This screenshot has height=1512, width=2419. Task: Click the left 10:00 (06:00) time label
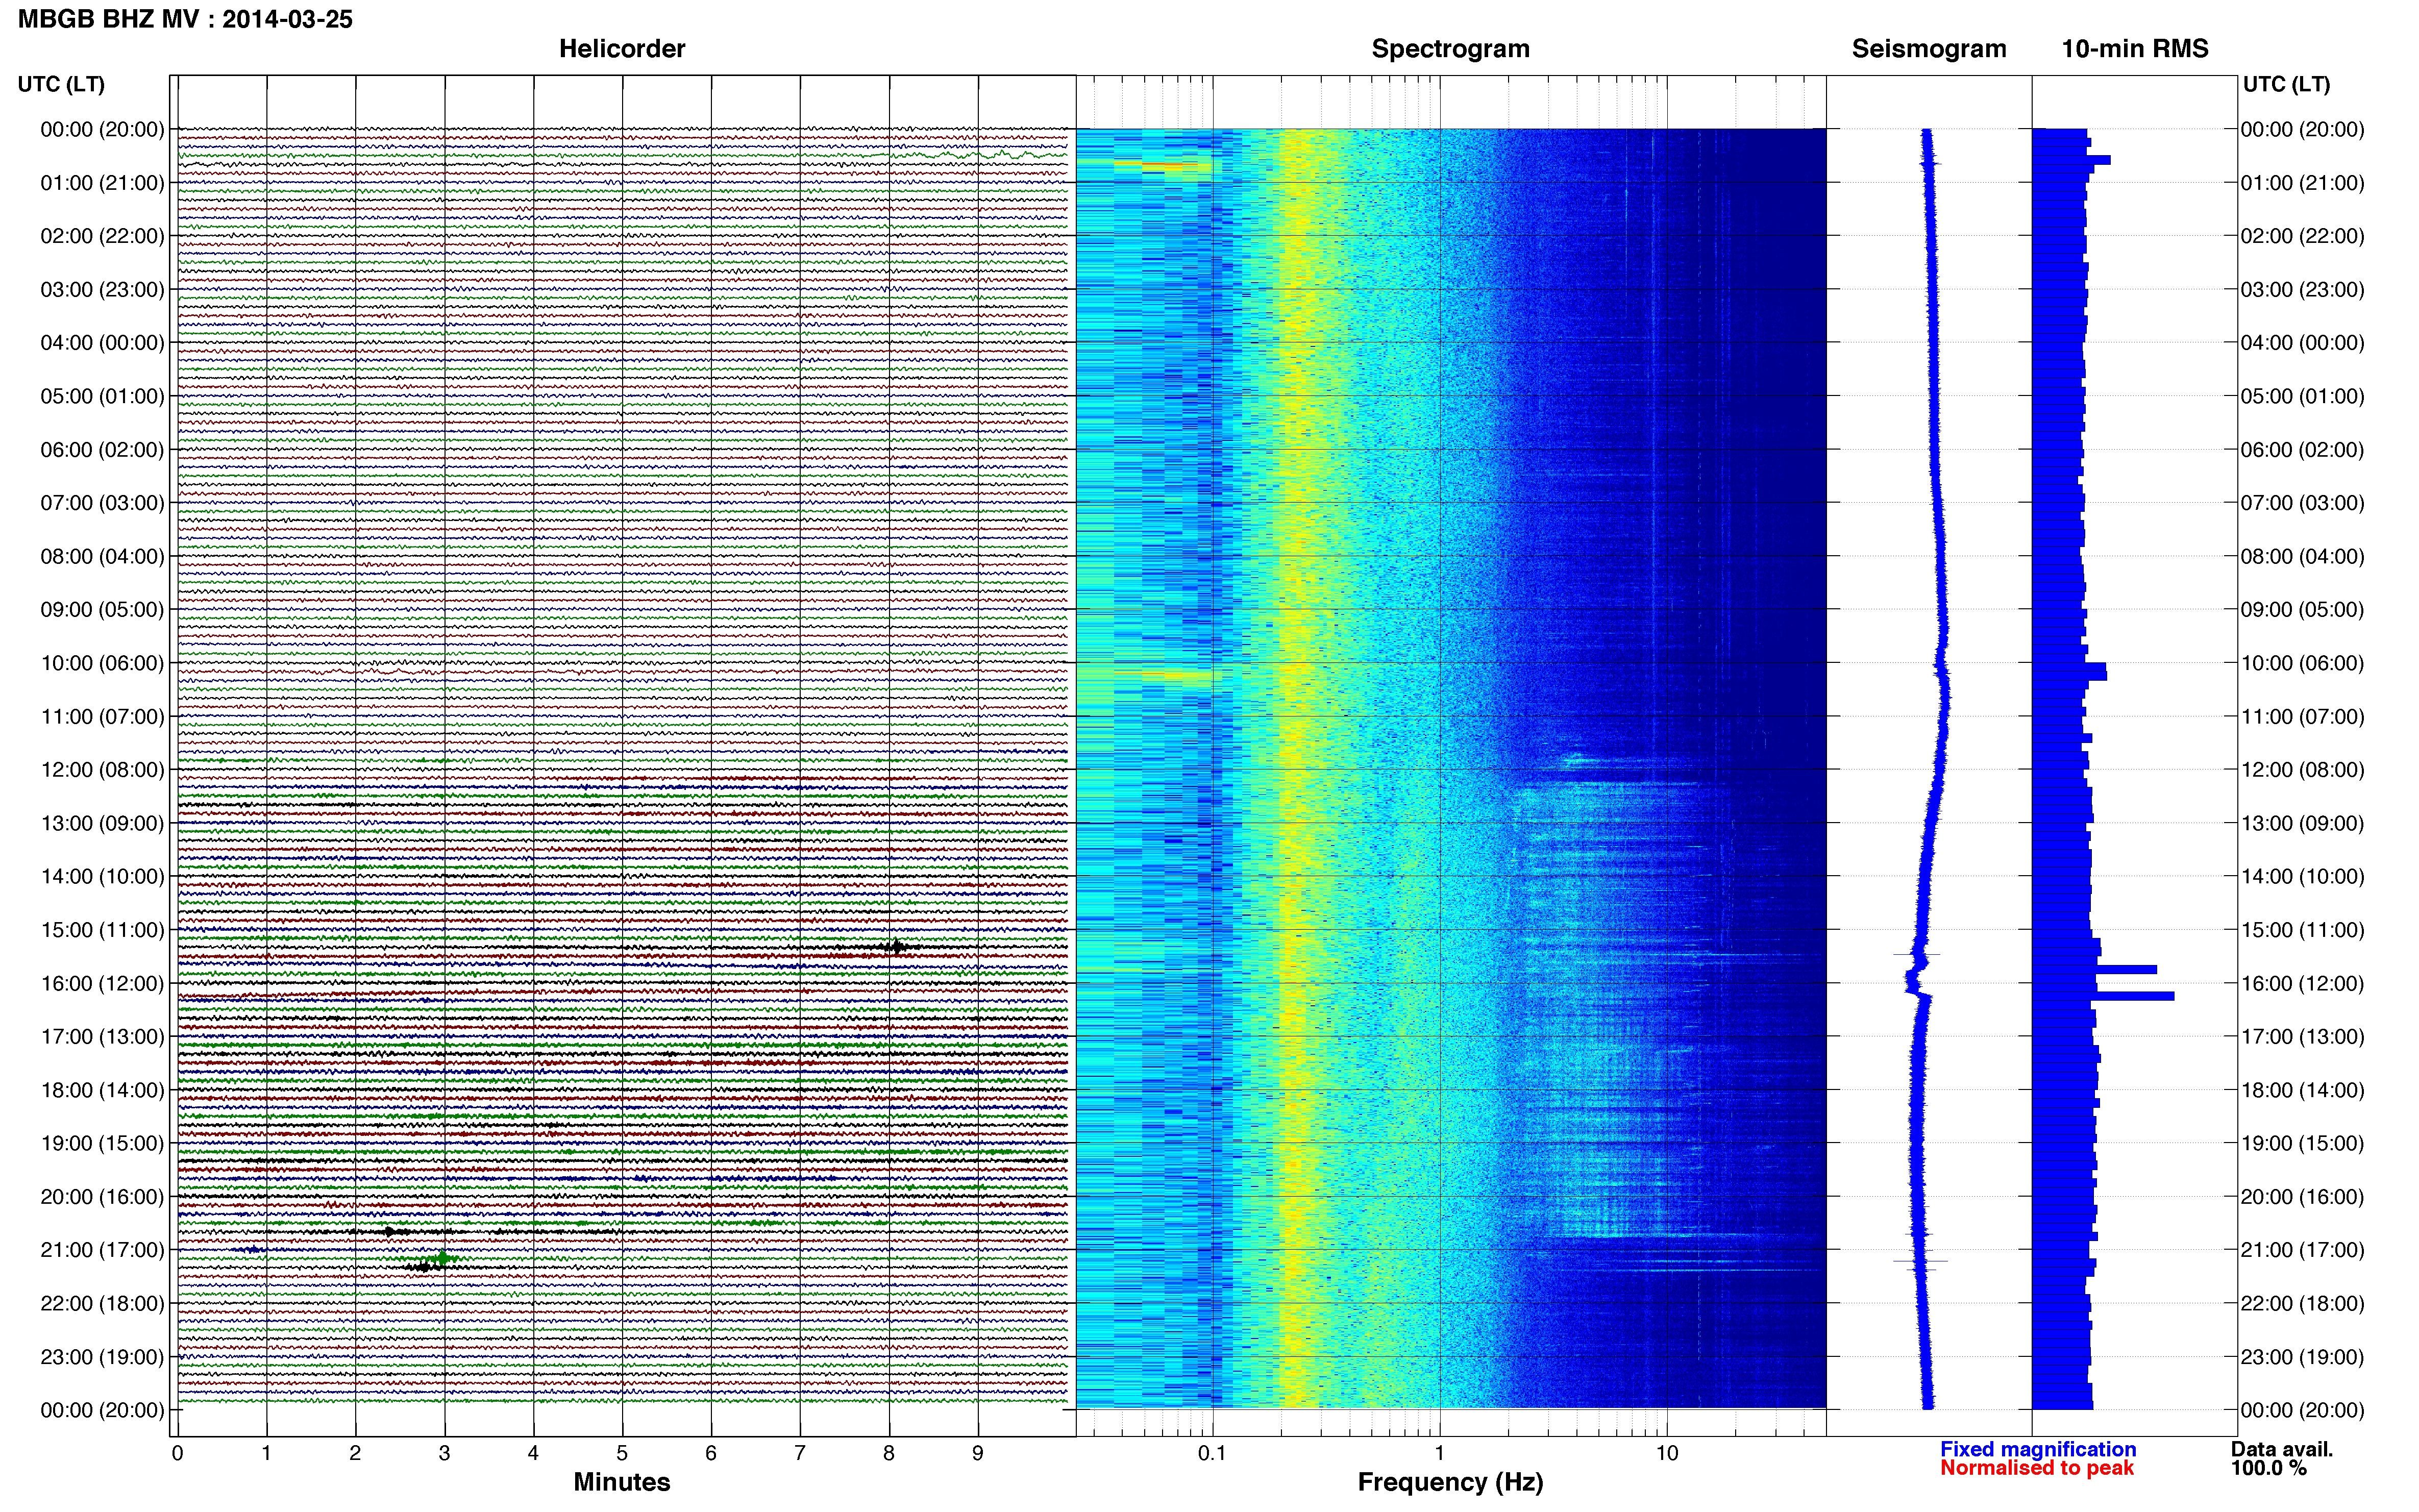tap(102, 663)
